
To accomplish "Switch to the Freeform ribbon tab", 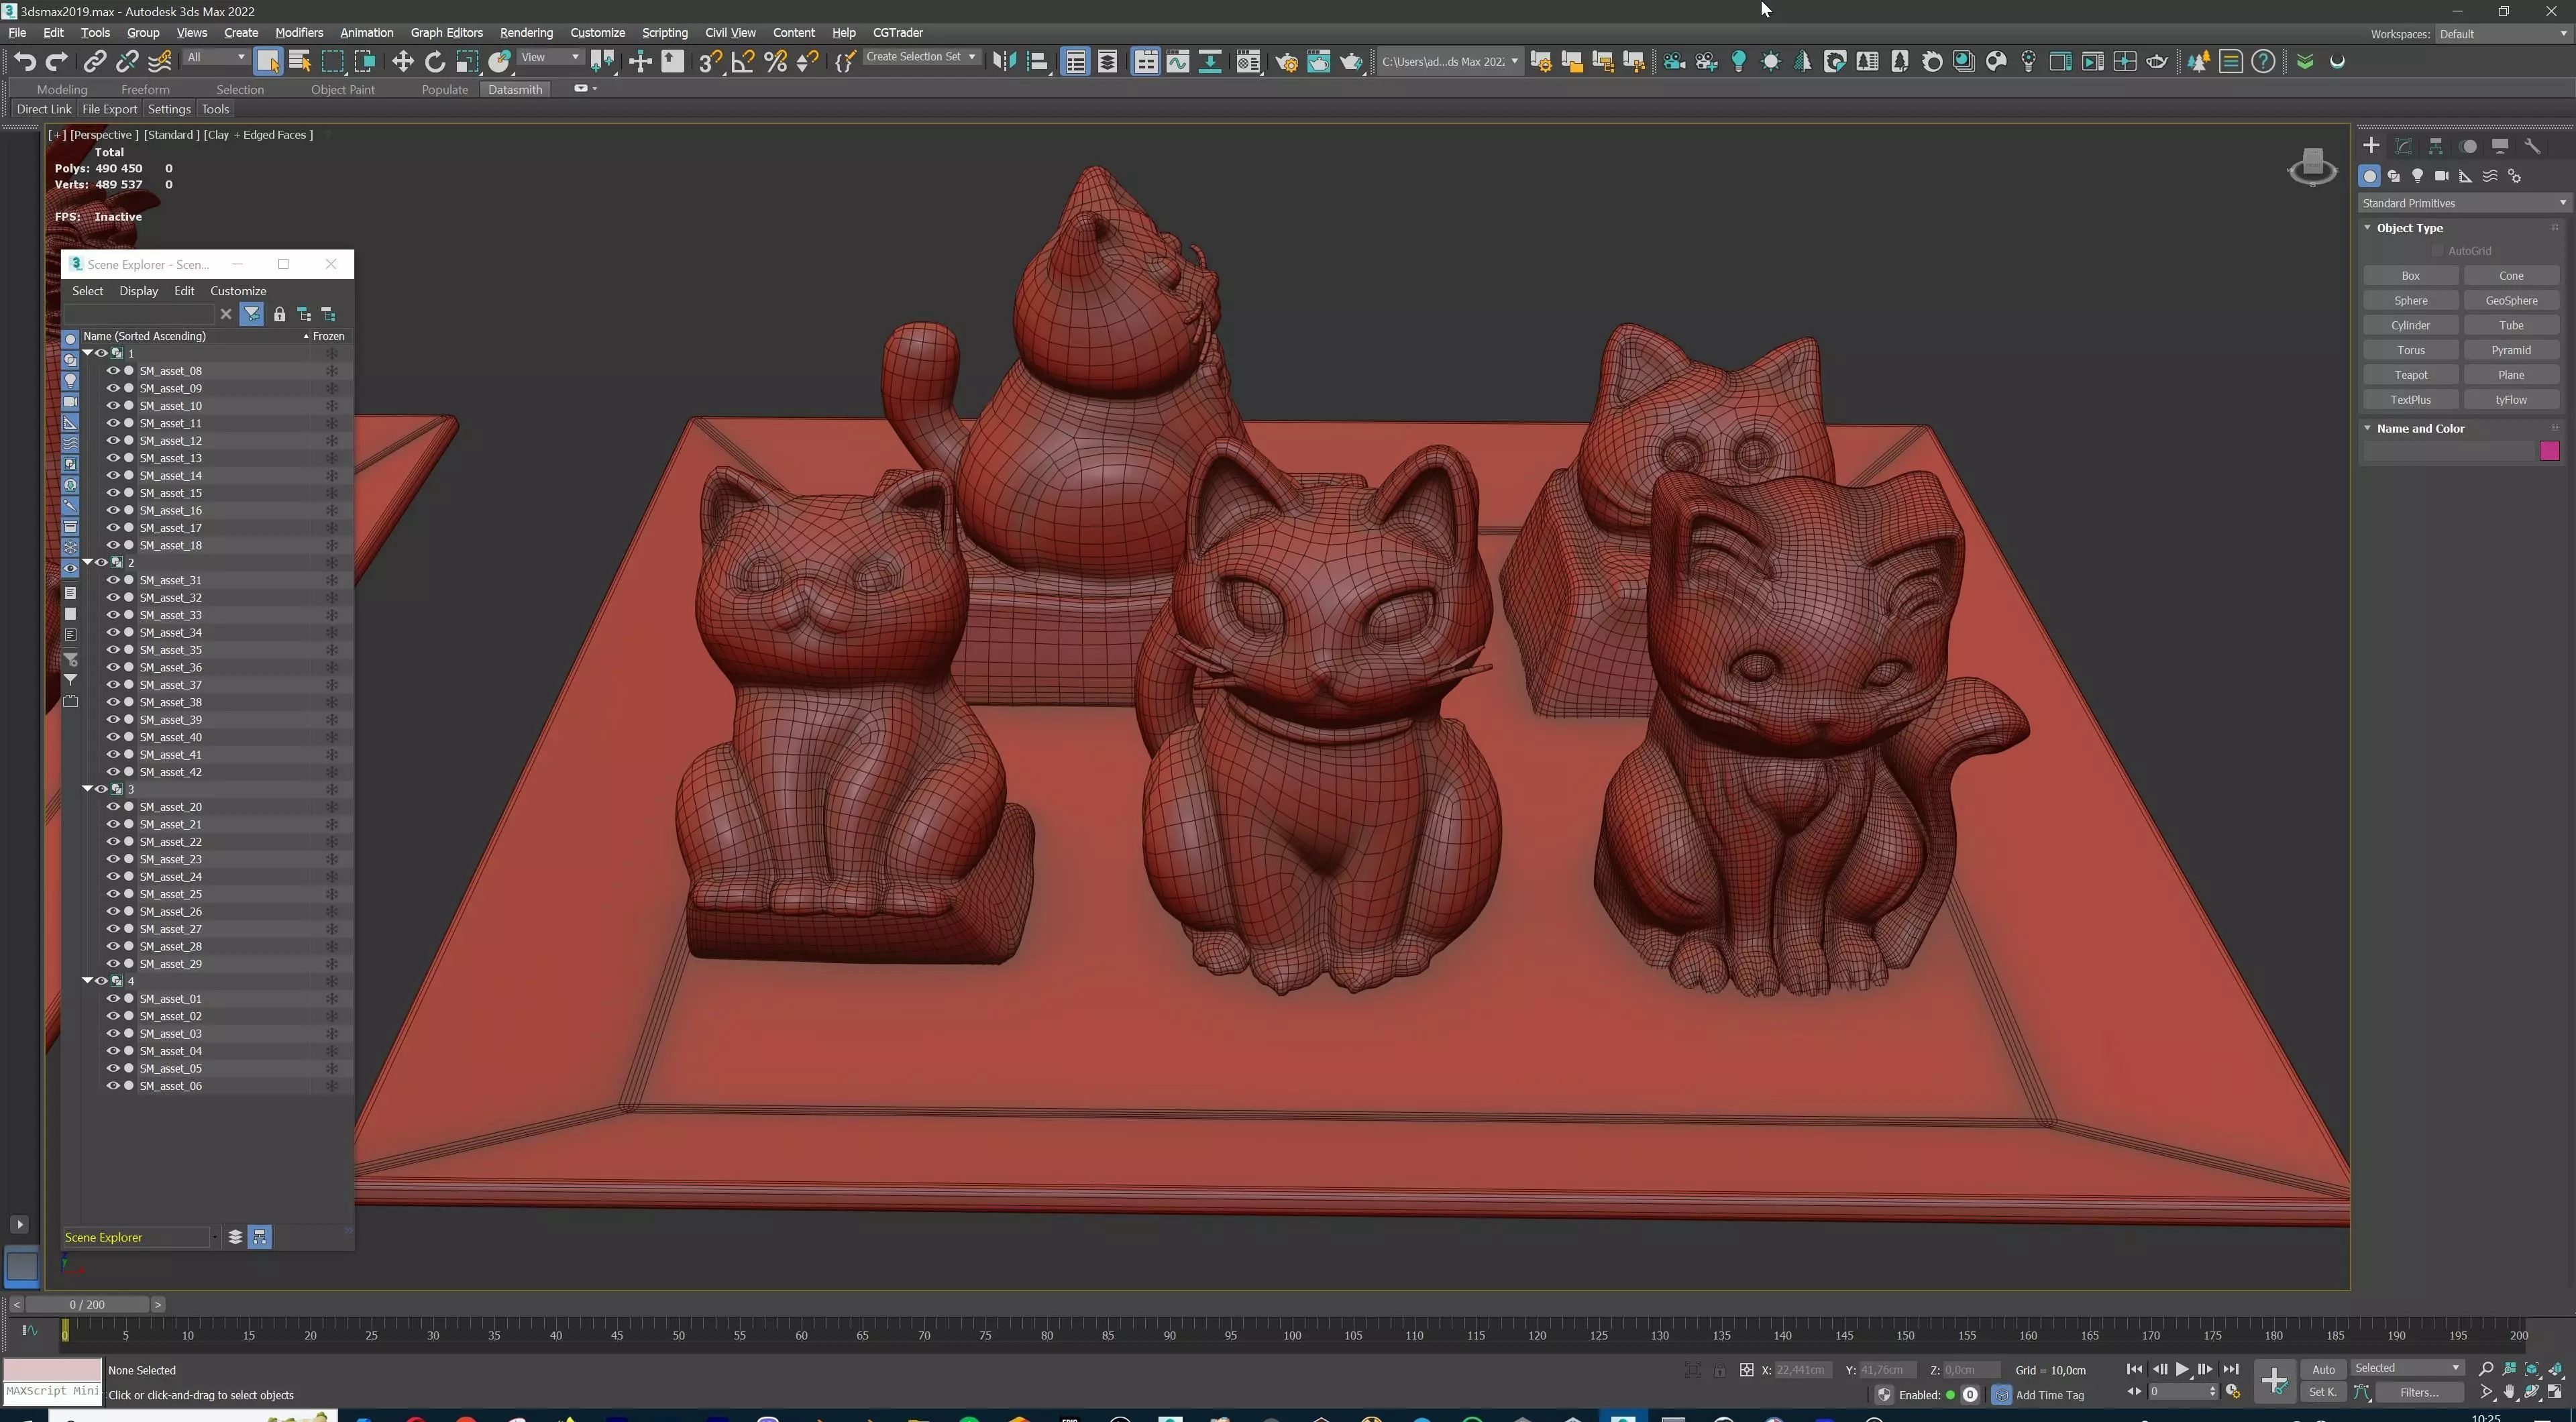I will pyautogui.click(x=145, y=89).
